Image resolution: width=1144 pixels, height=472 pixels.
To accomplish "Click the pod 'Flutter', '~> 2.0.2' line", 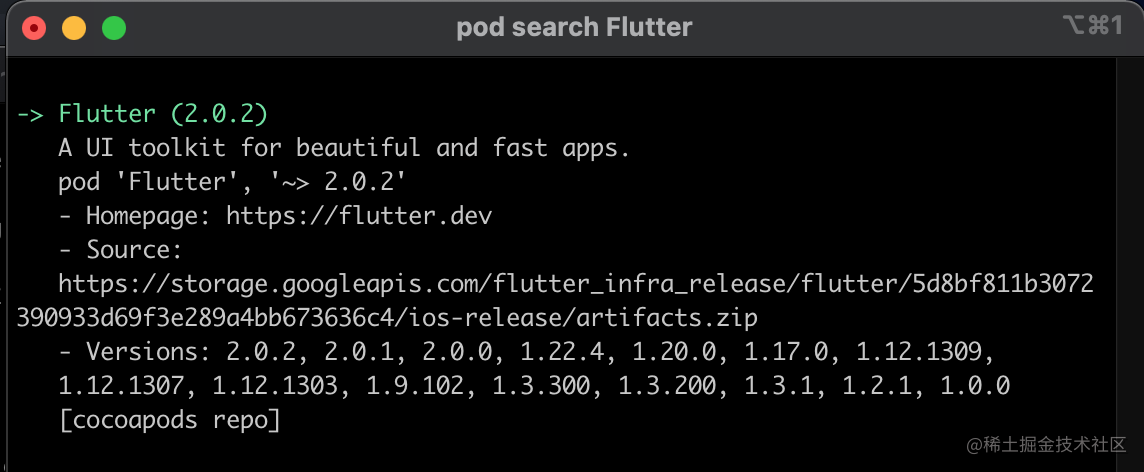I will (x=231, y=182).
